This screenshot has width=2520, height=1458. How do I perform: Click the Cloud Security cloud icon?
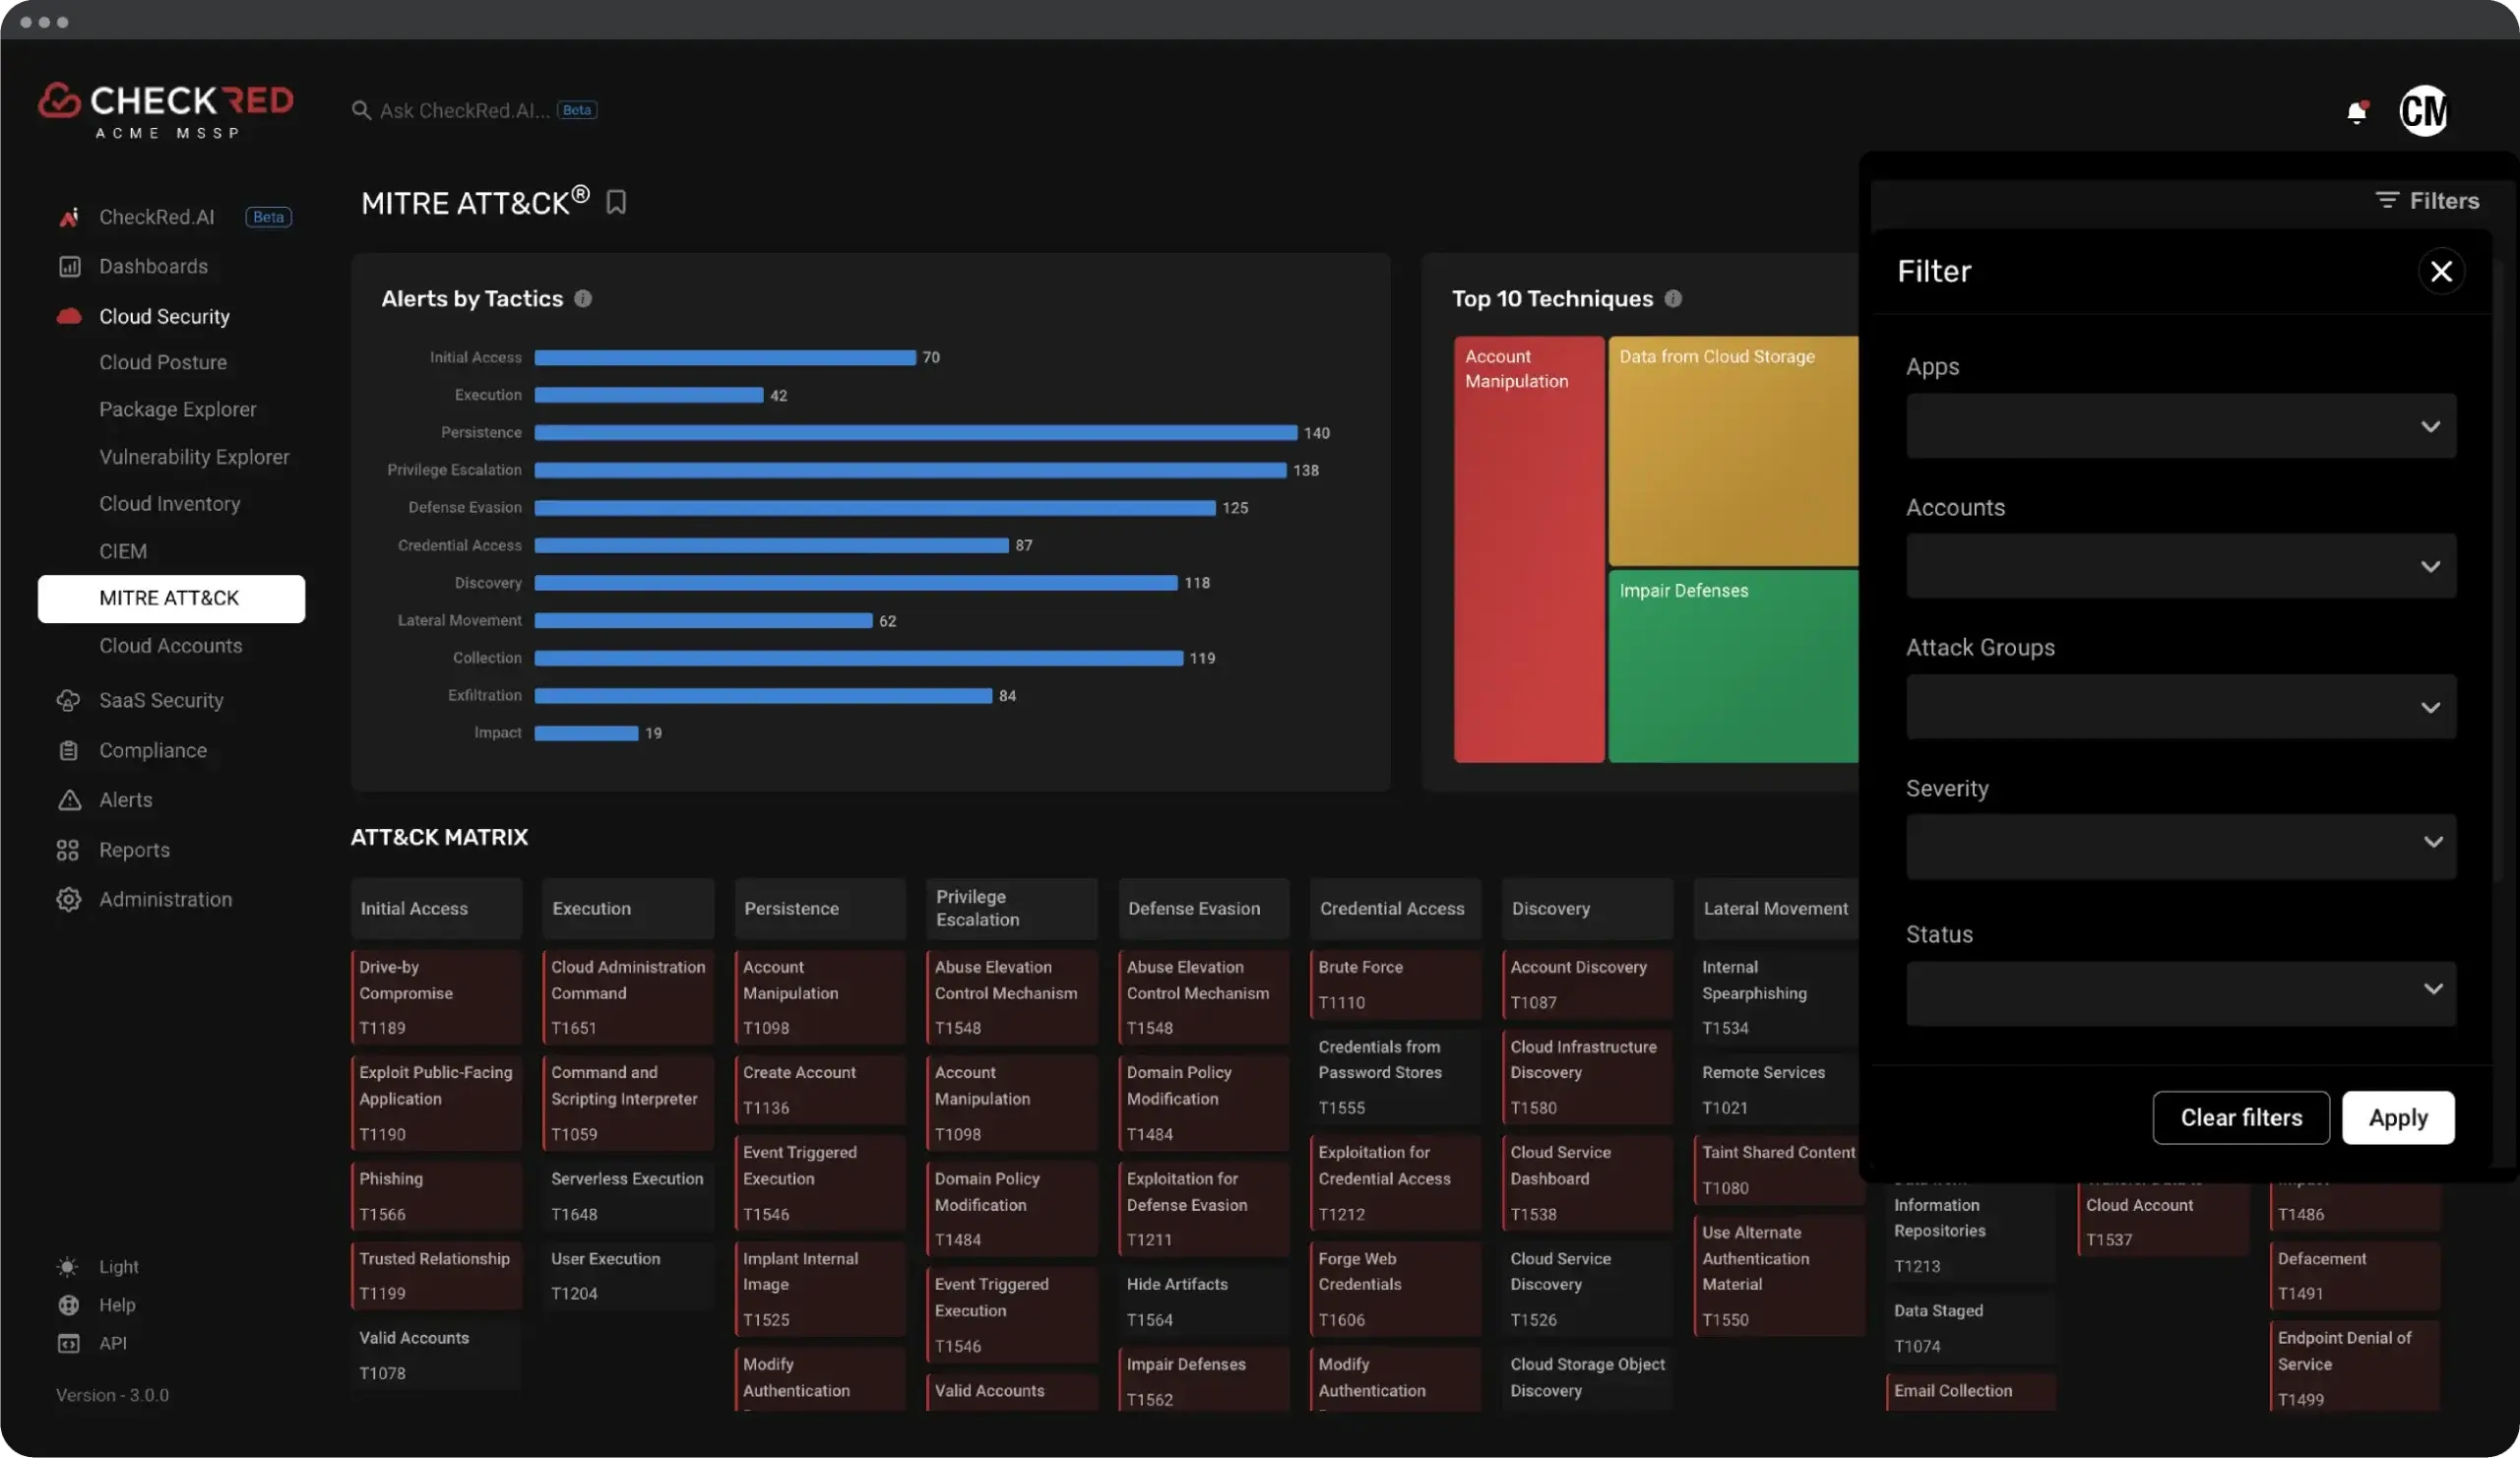click(68, 316)
